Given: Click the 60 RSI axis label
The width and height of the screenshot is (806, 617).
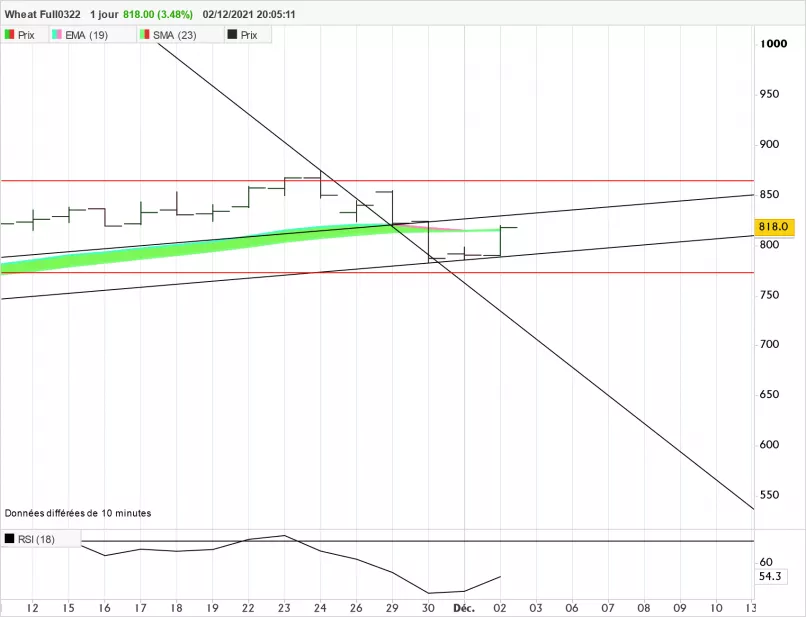Looking at the screenshot, I should pos(766,562).
